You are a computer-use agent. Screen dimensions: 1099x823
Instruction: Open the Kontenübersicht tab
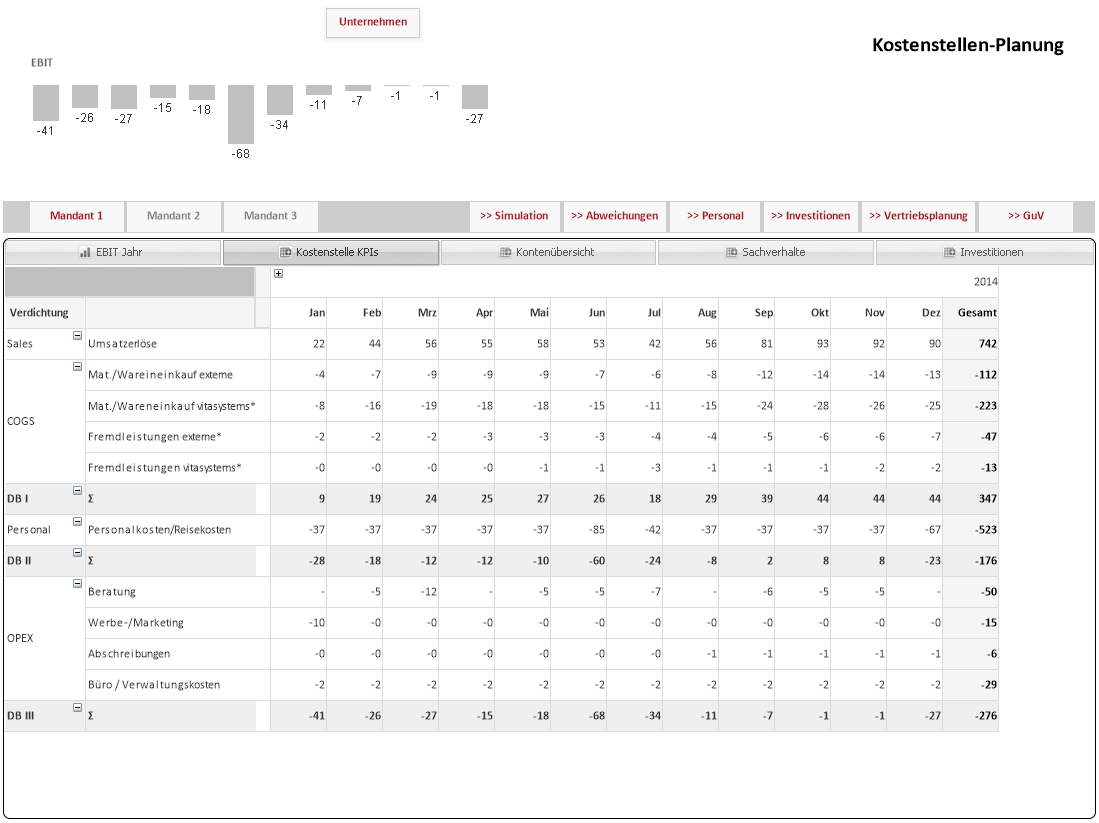pyautogui.click(x=548, y=252)
